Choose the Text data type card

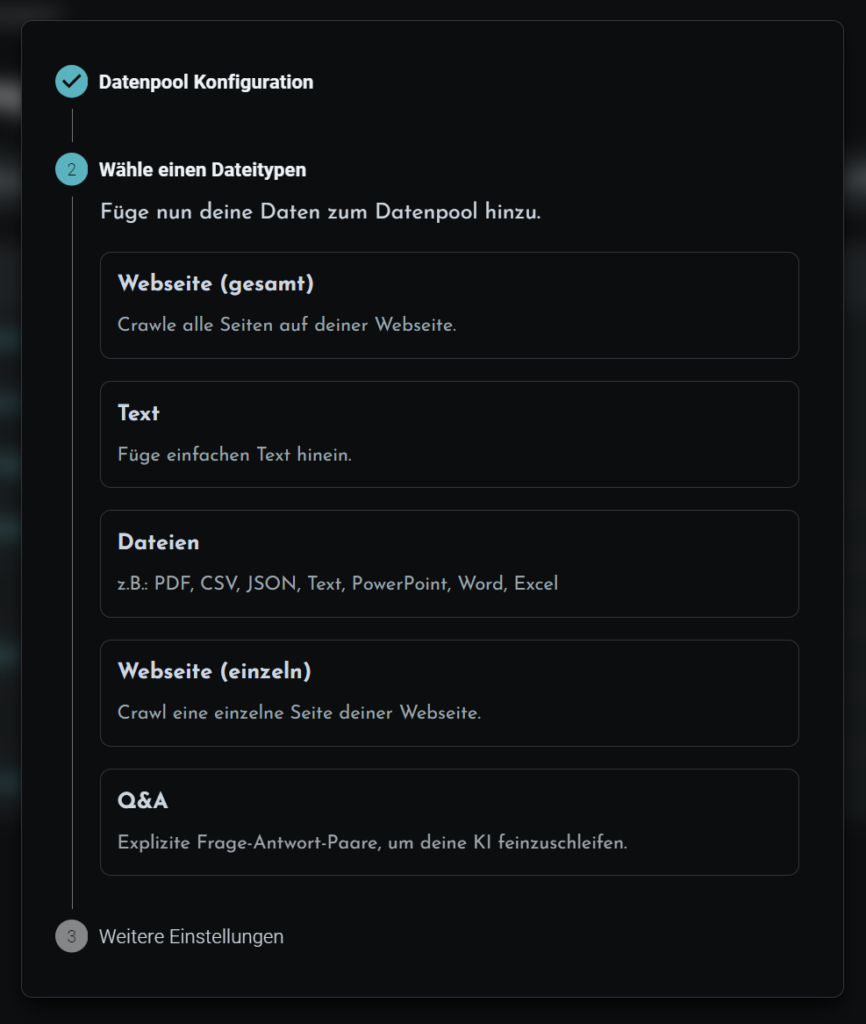(x=449, y=434)
